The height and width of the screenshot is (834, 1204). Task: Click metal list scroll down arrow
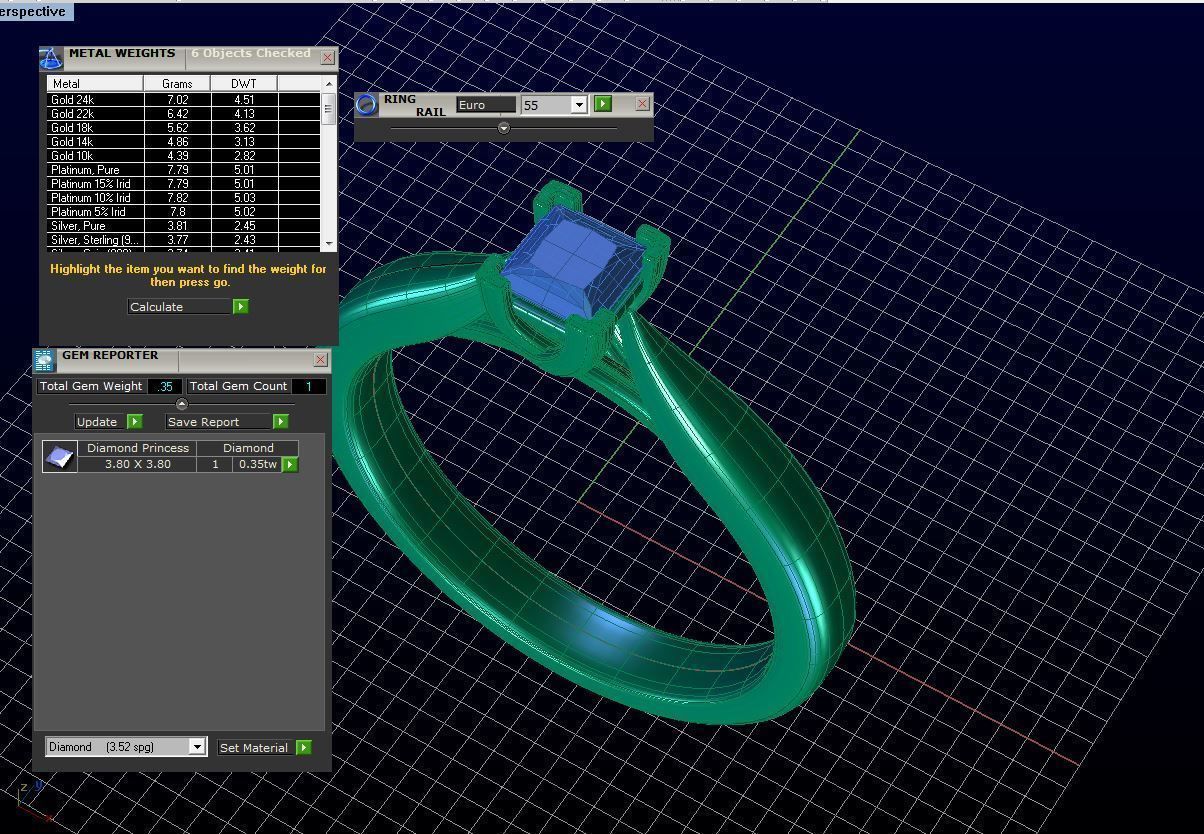328,243
